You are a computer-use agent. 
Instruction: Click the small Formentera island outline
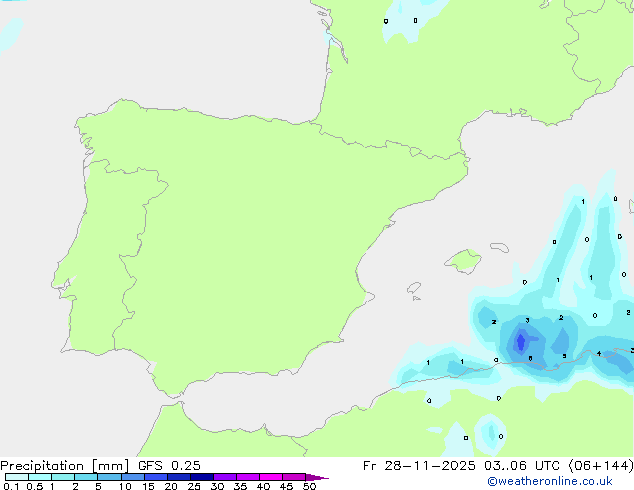point(416,298)
